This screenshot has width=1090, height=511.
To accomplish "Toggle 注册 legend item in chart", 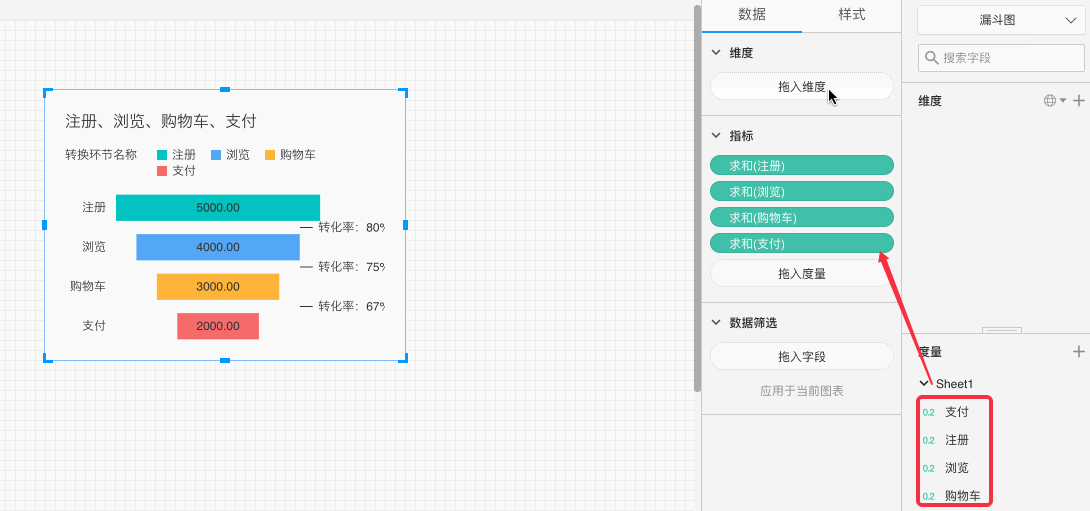I will (177, 155).
